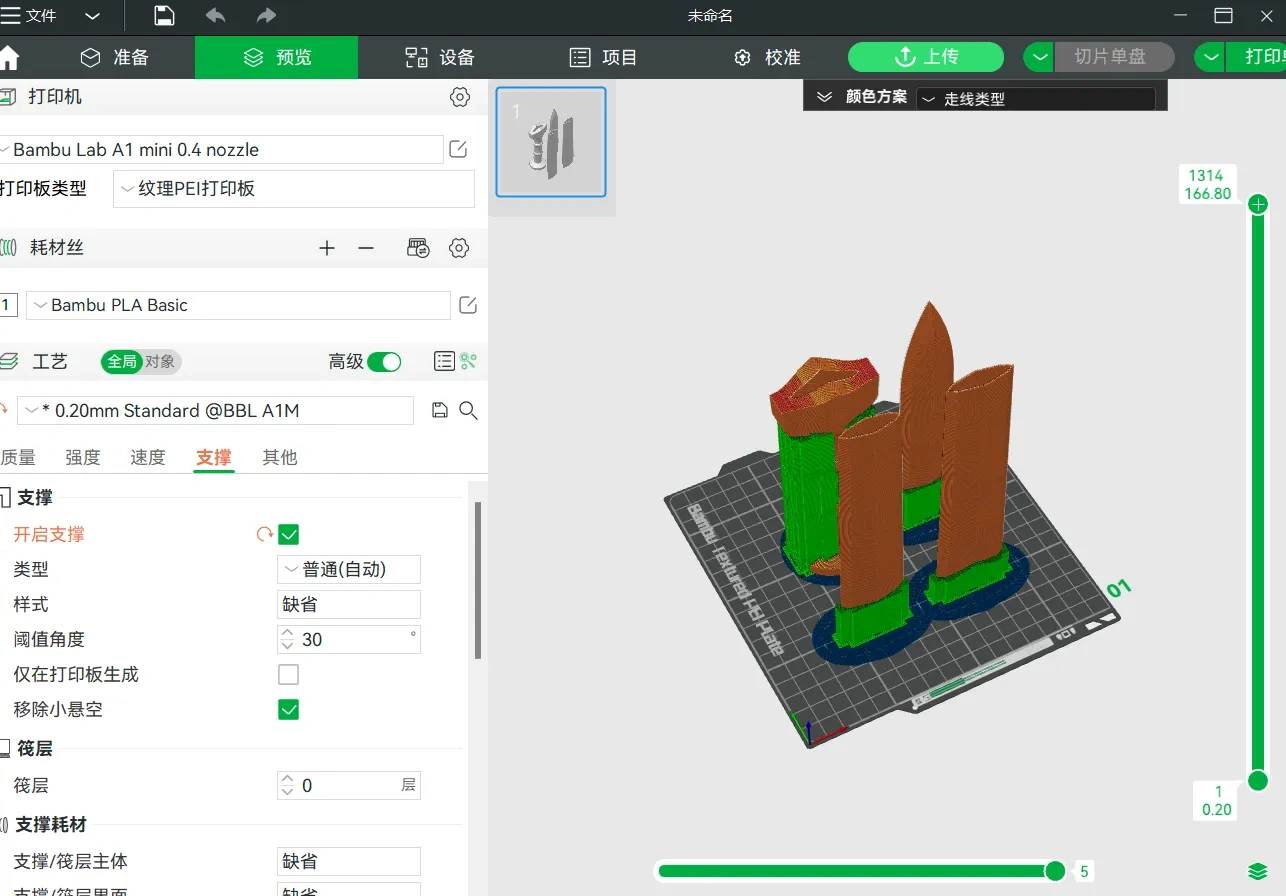Click the horizontal move slider handle
Image resolution: width=1286 pixels, height=896 pixels.
click(x=1055, y=871)
